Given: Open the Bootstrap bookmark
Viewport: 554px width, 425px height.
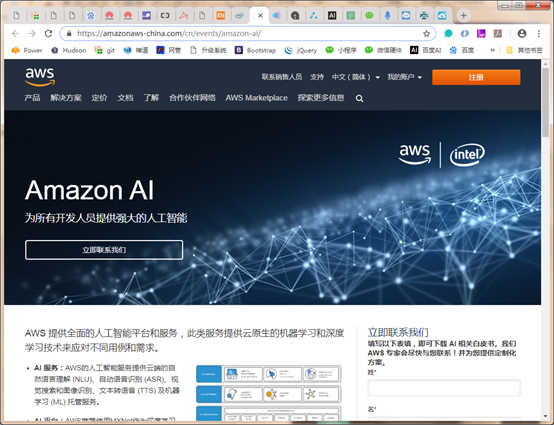Looking at the screenshot, I should pyautogui.click(x=256, y=51).
